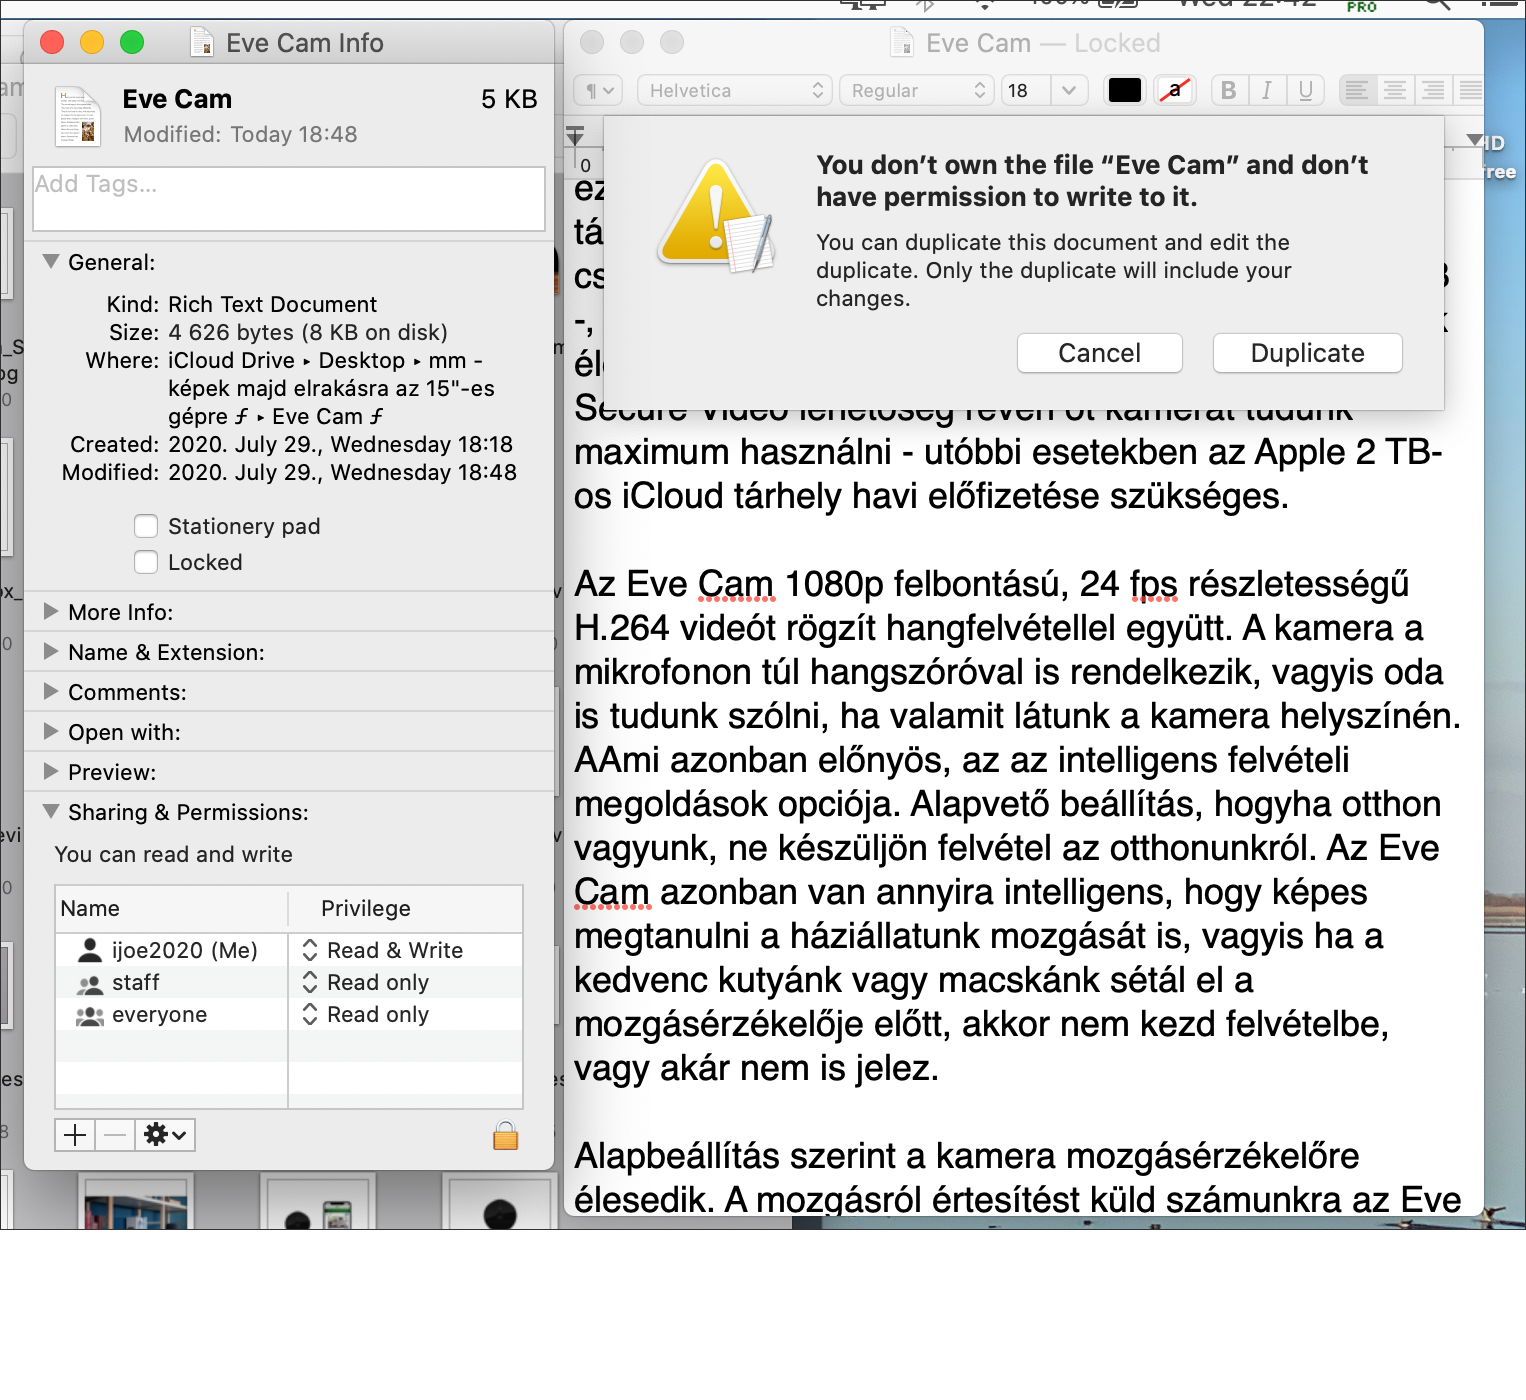Screen dimensions: 1526x1400
Task: Open paragraph styles menu
Action: click(599, 91)
